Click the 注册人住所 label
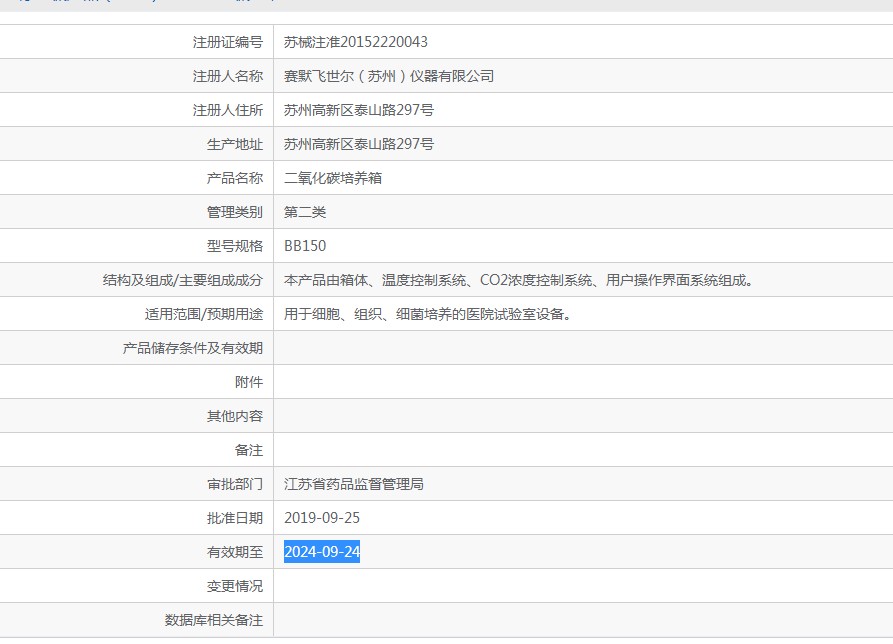Viewport: 893px width, 644px height. [228, 110]
